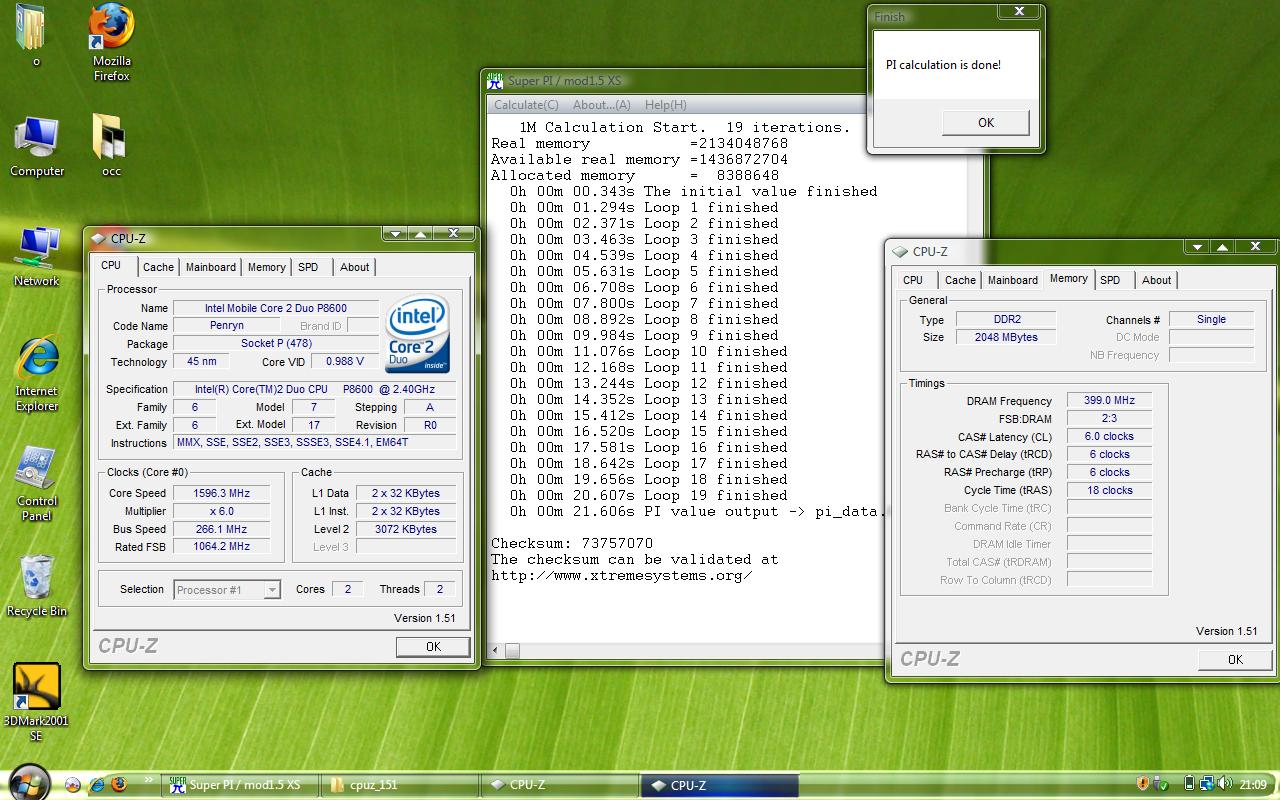Select SPD tab in right CPU-Z window
Image resolution: width=1280 pixels, height=800 pixels.
point(1110,280)
